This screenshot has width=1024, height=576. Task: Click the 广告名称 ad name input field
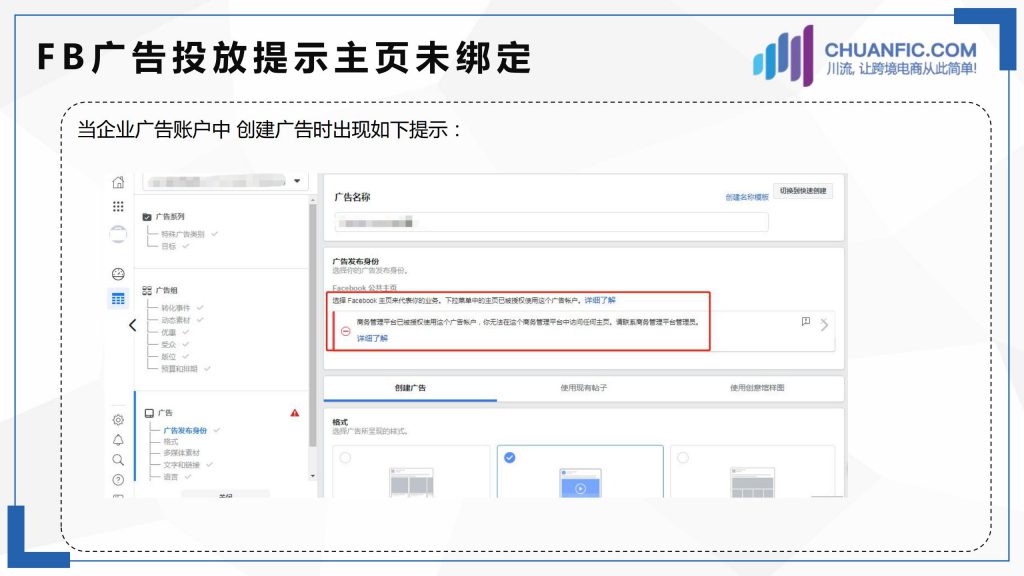551,222
